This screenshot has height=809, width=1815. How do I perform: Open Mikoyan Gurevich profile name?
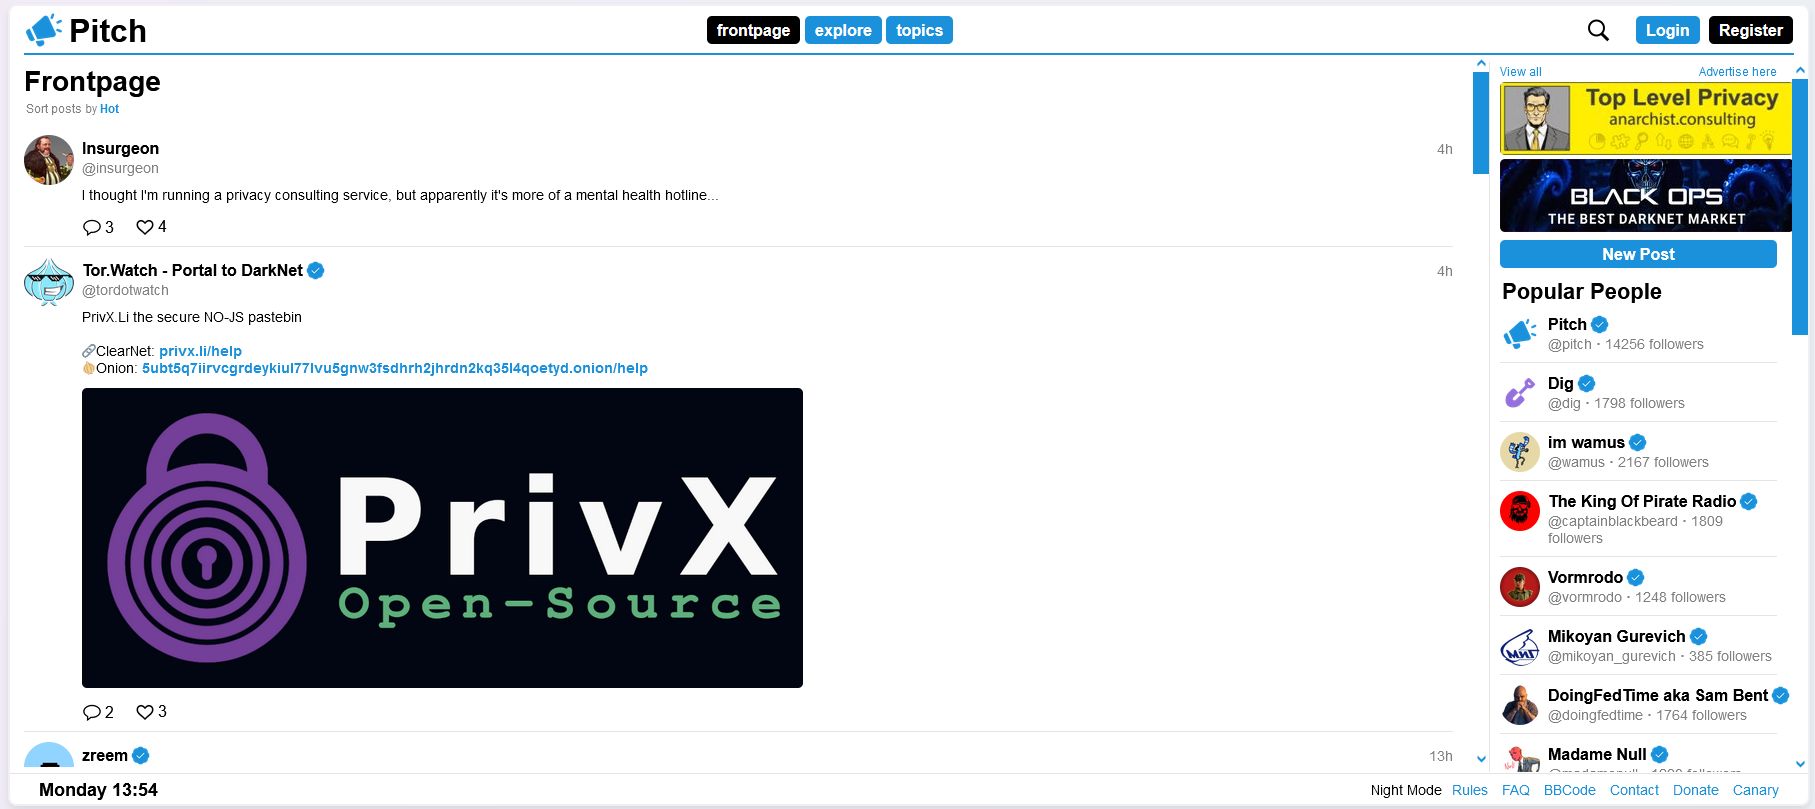point(1616,636)
